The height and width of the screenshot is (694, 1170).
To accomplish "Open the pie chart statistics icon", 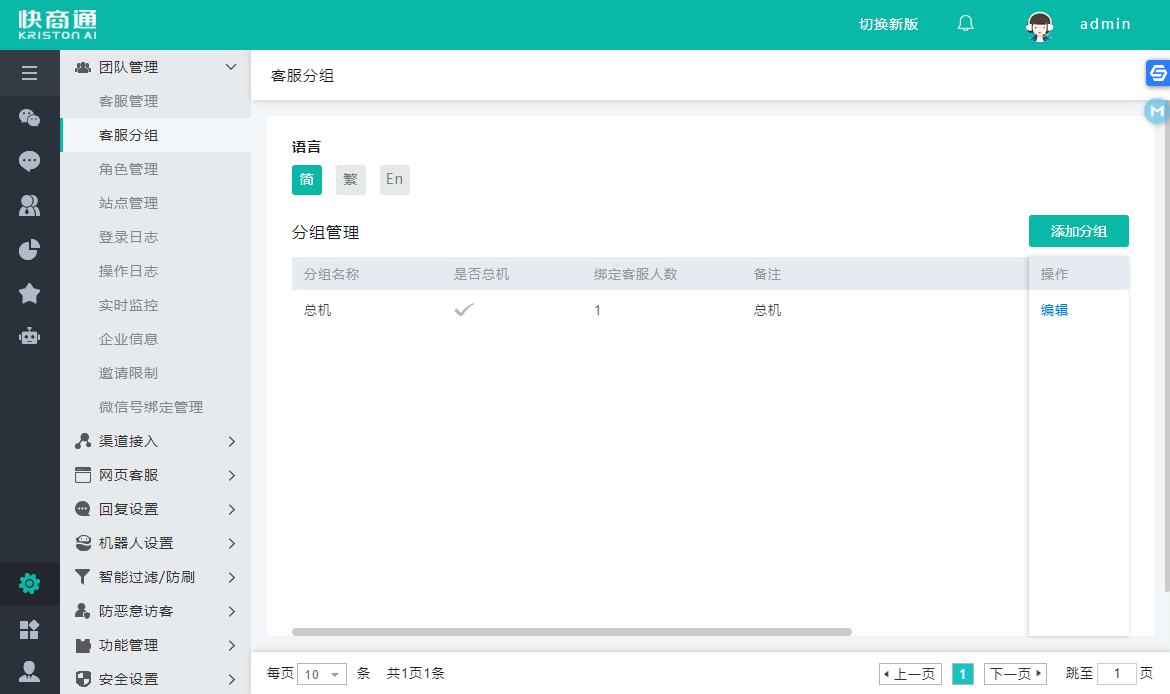I will (29, 249).
